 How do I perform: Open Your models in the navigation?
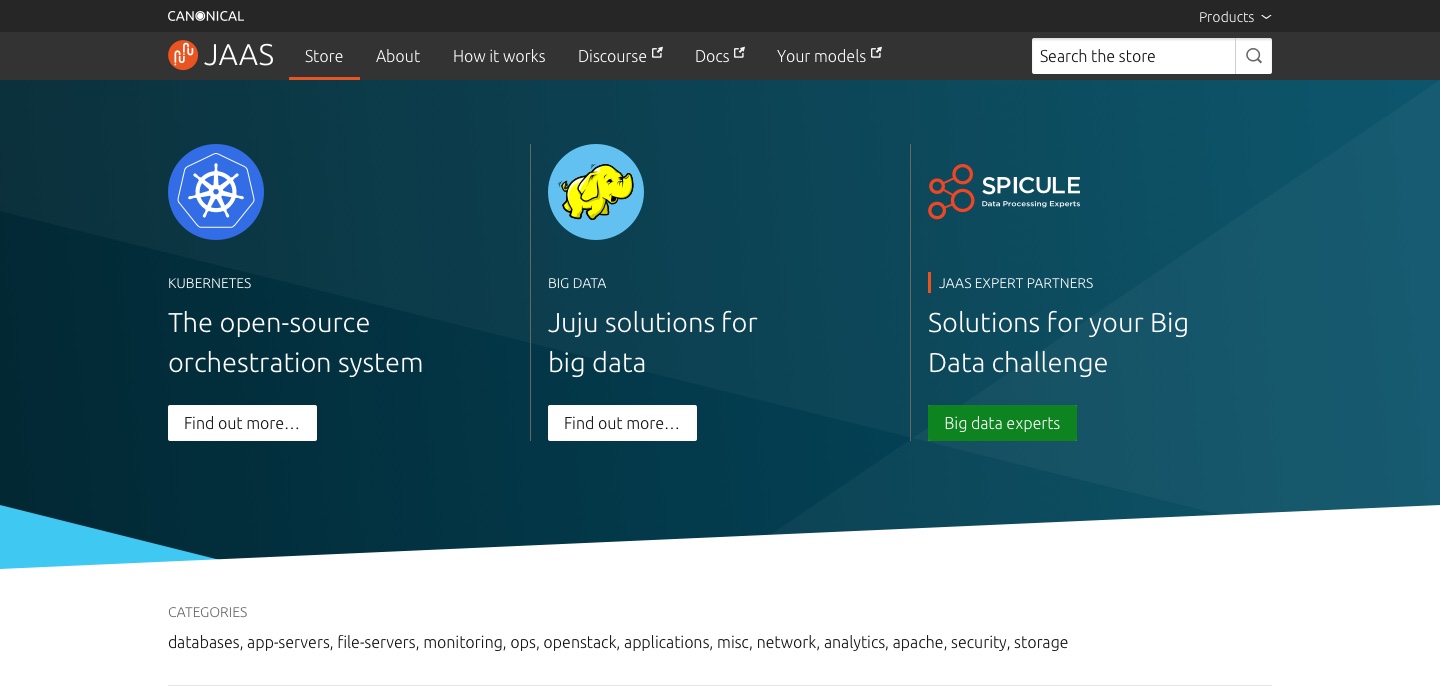(x=829, y=56)
